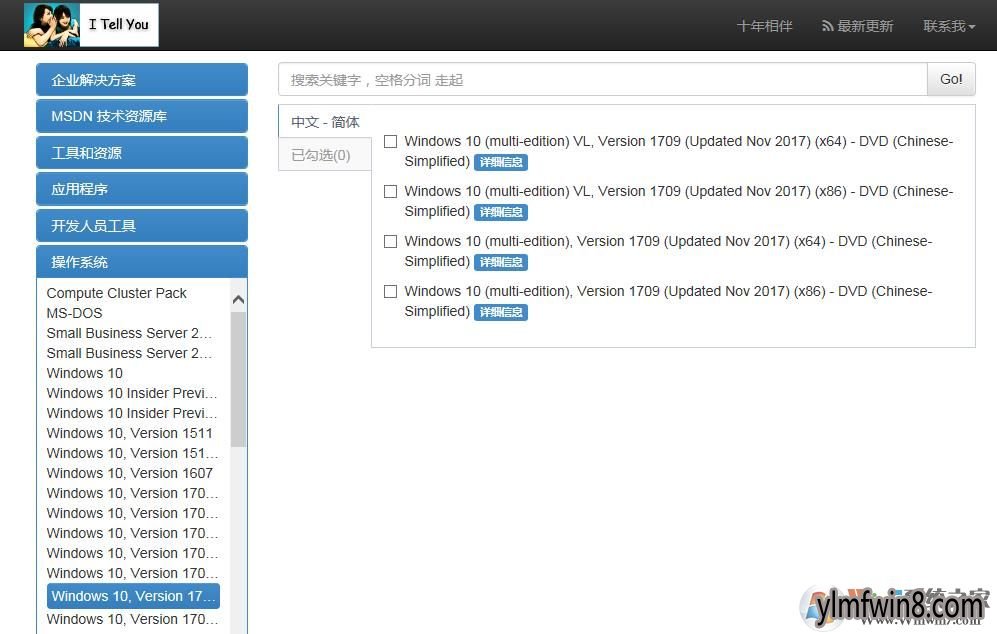The width and height of the screenshot is (997, 634).
Task: Click the highlighted Windows 10, Version 17… entry
Action: (134, 596)
